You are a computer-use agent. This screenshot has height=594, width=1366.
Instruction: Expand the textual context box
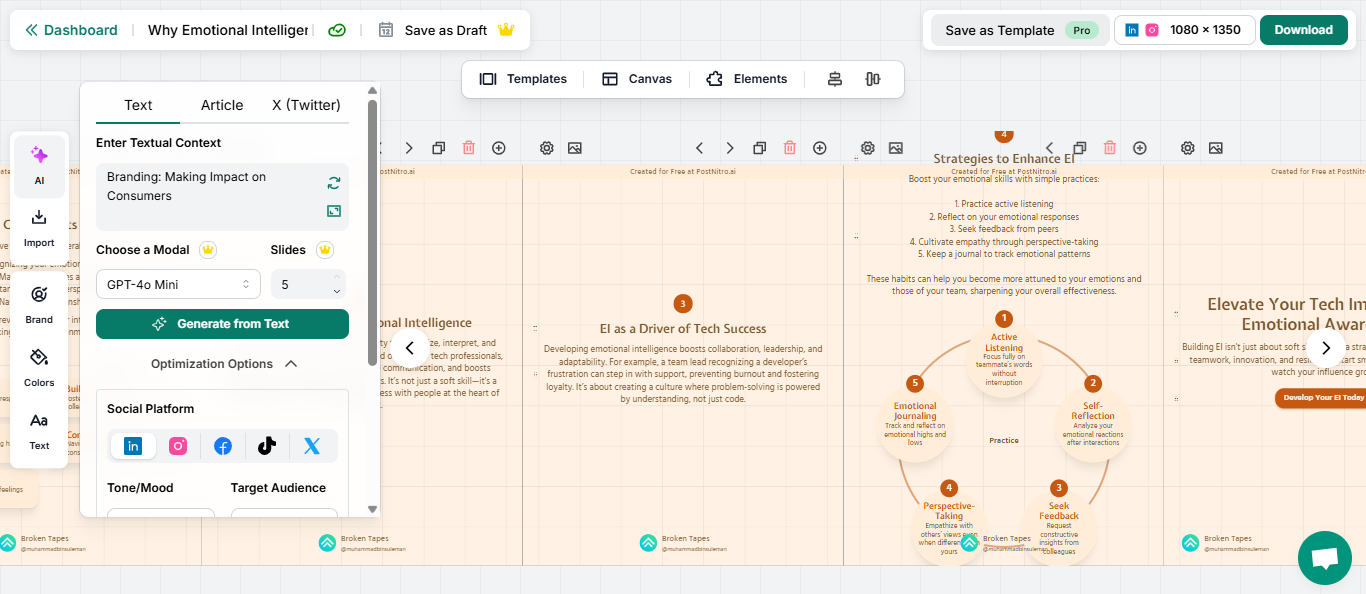click(334, 211)
